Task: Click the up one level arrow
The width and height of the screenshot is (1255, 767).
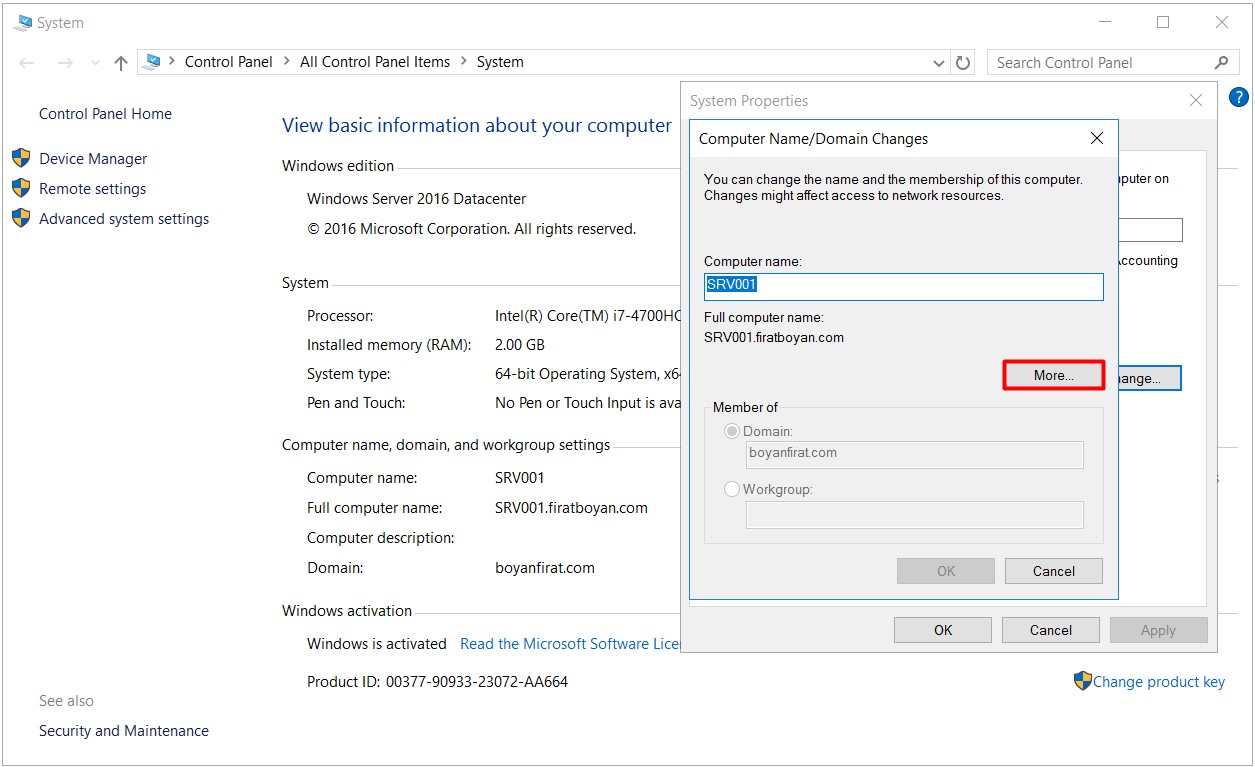Action: pos(121,62)
